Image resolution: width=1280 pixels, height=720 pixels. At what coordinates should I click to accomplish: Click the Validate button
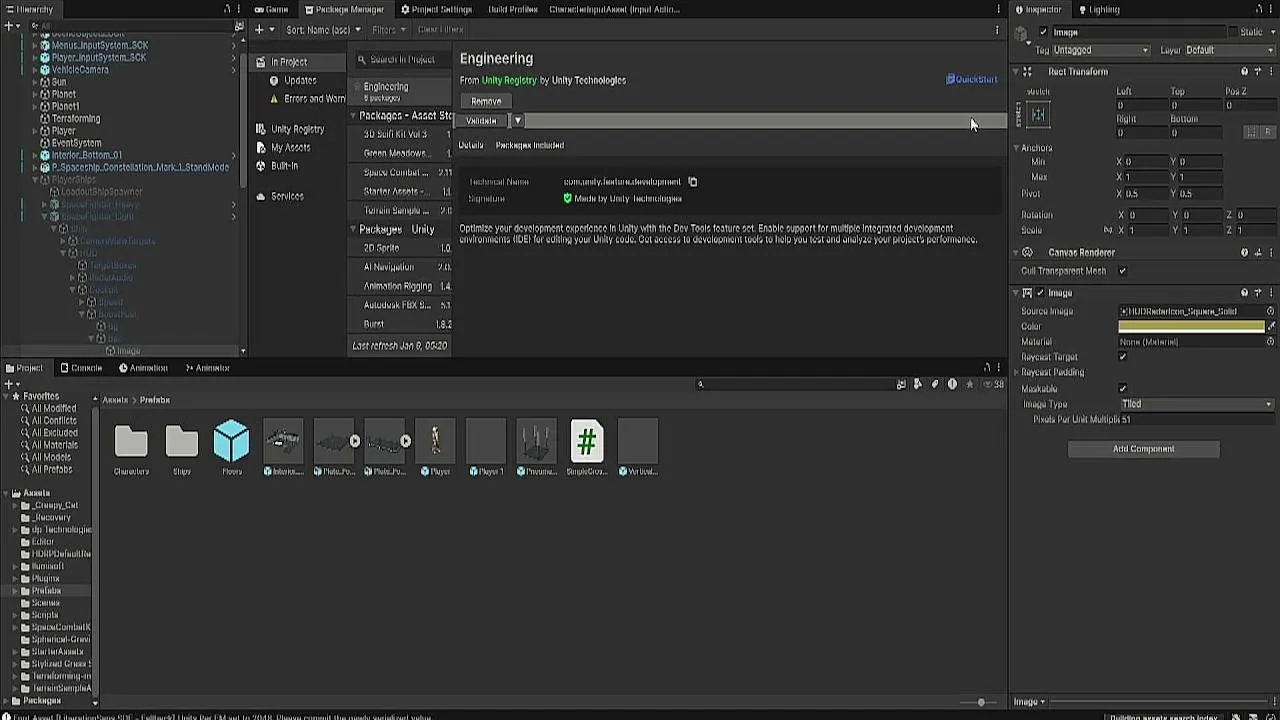(x=481, y=121)
